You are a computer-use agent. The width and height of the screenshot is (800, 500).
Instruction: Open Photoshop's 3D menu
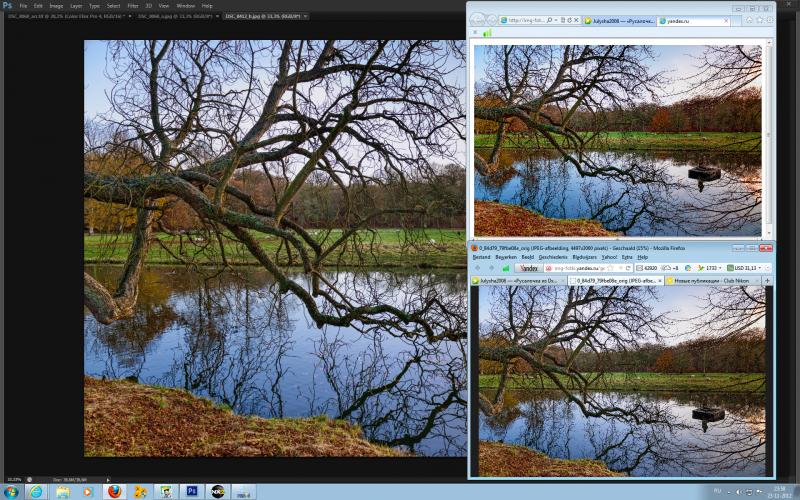148,6
